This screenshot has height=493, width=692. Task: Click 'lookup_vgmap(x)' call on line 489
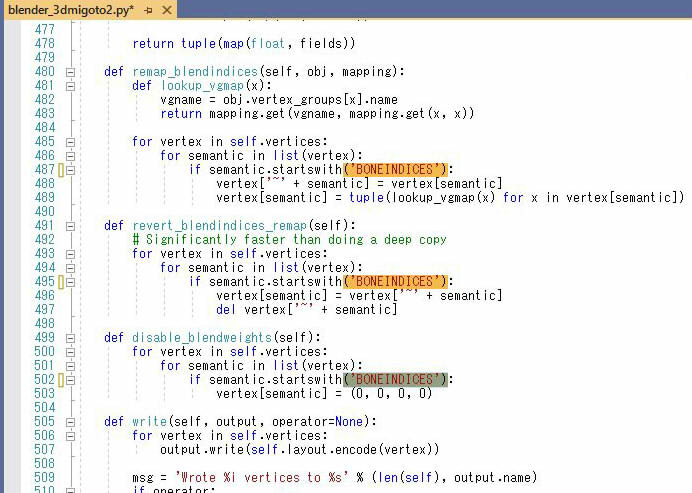444,197
